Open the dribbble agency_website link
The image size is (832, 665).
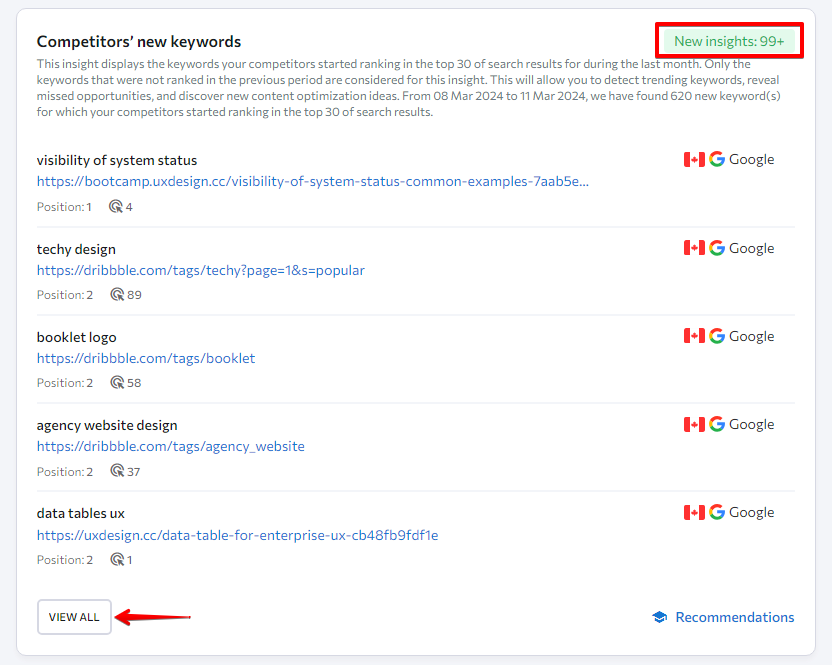tap(171, 446)
